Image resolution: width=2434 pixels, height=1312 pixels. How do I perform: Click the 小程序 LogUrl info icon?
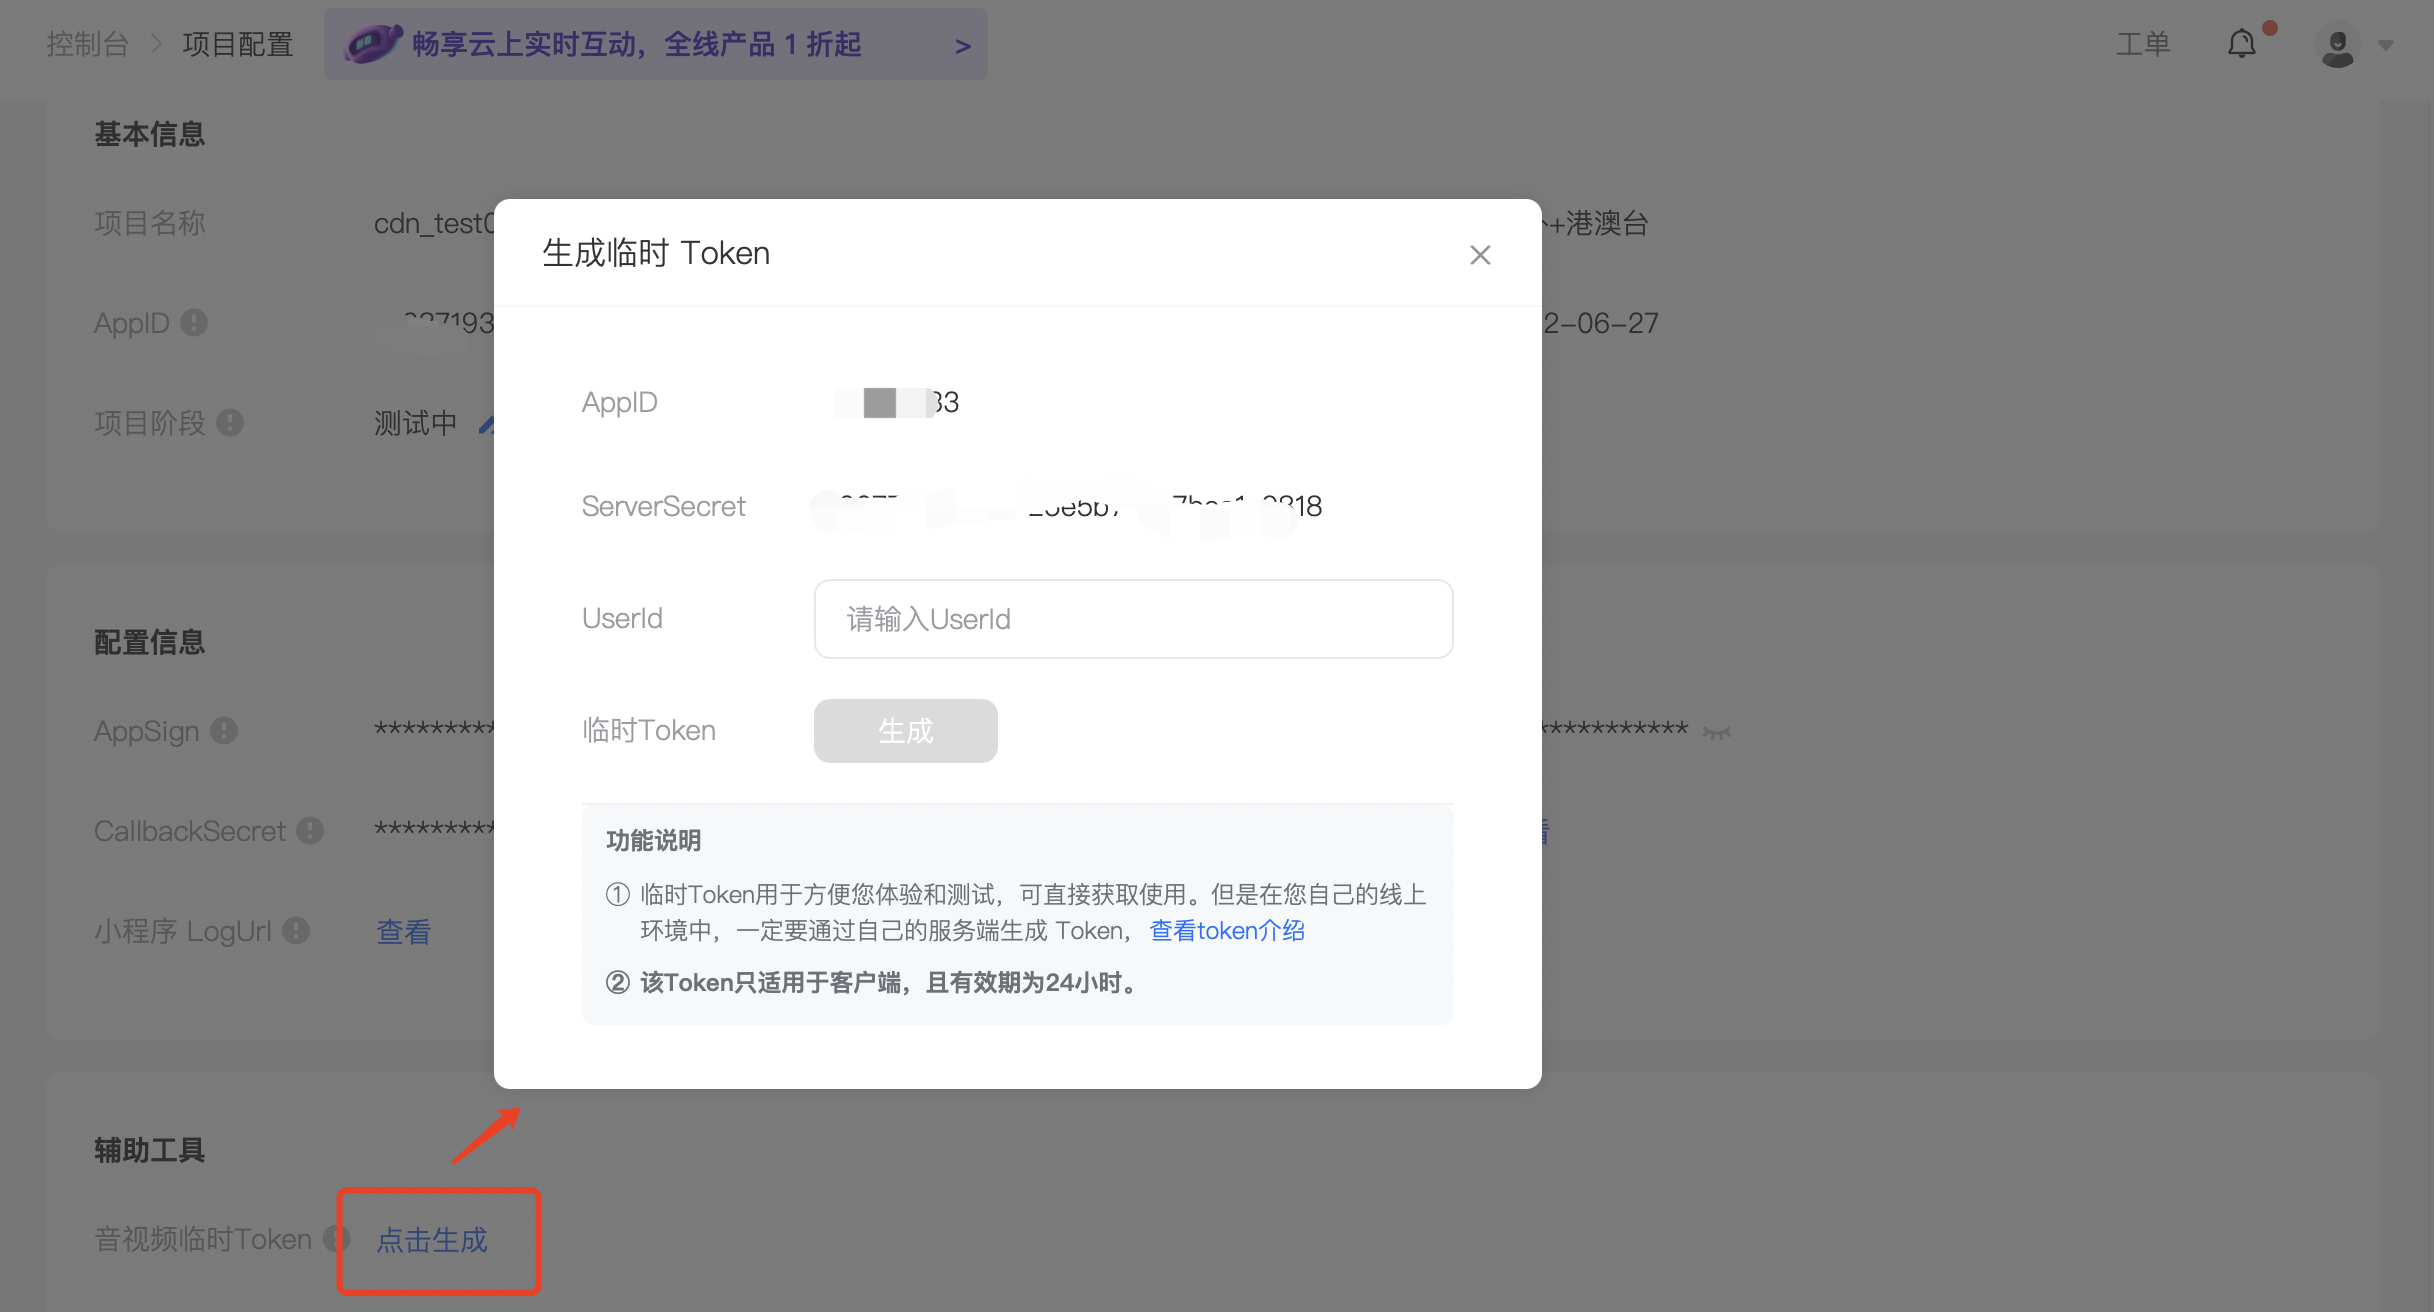(x=296, y=931)
